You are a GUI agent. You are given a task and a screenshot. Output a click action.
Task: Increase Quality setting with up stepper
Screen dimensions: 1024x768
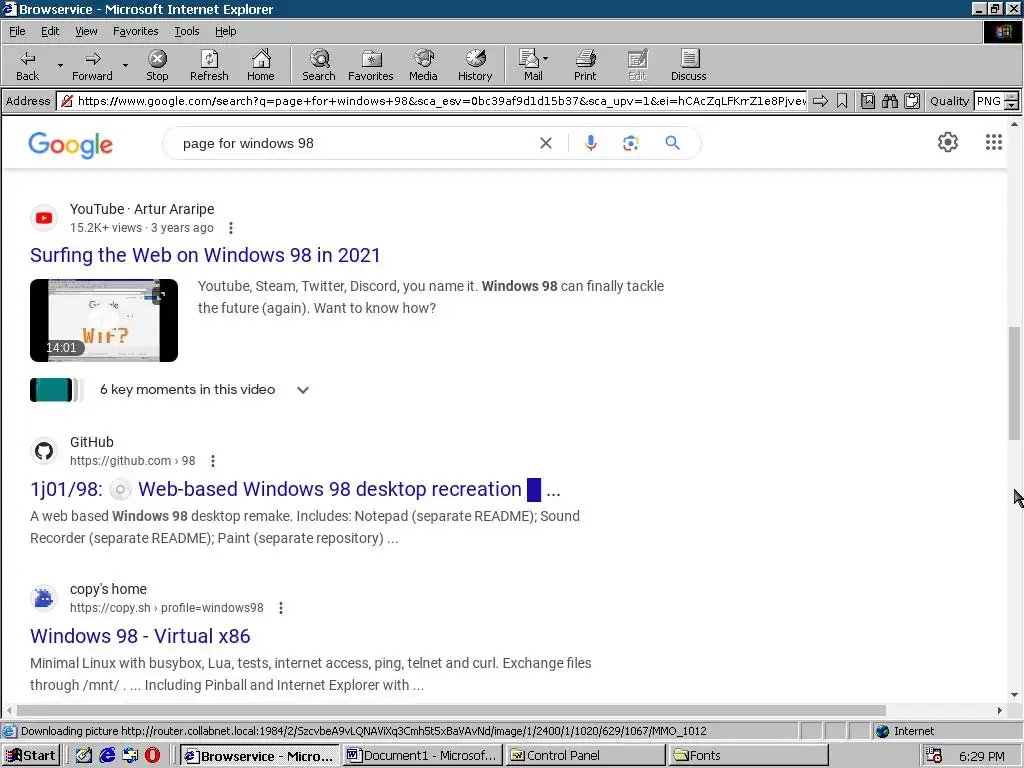tap(1011, 97)
